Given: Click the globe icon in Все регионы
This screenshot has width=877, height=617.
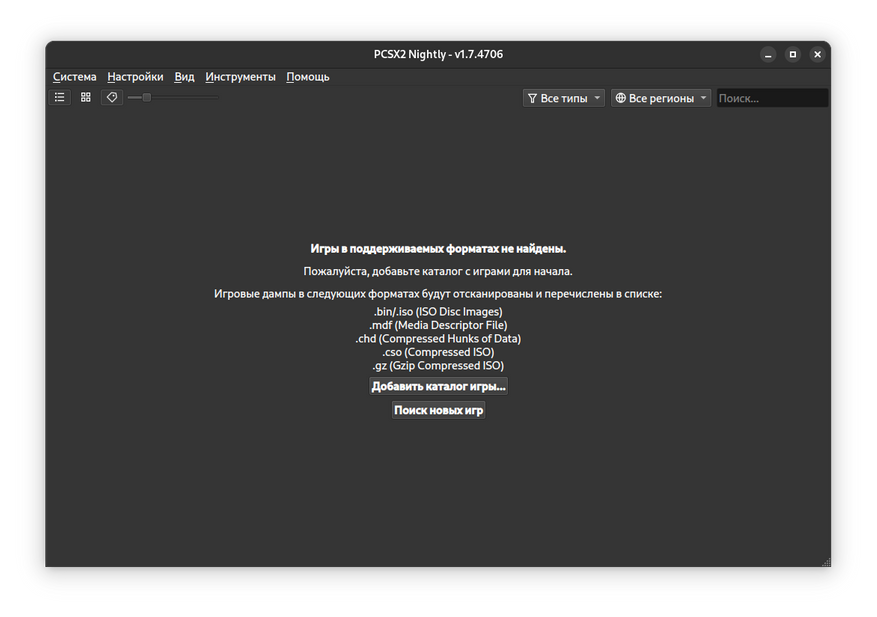Looking at the screenshot, I should 621,98.
